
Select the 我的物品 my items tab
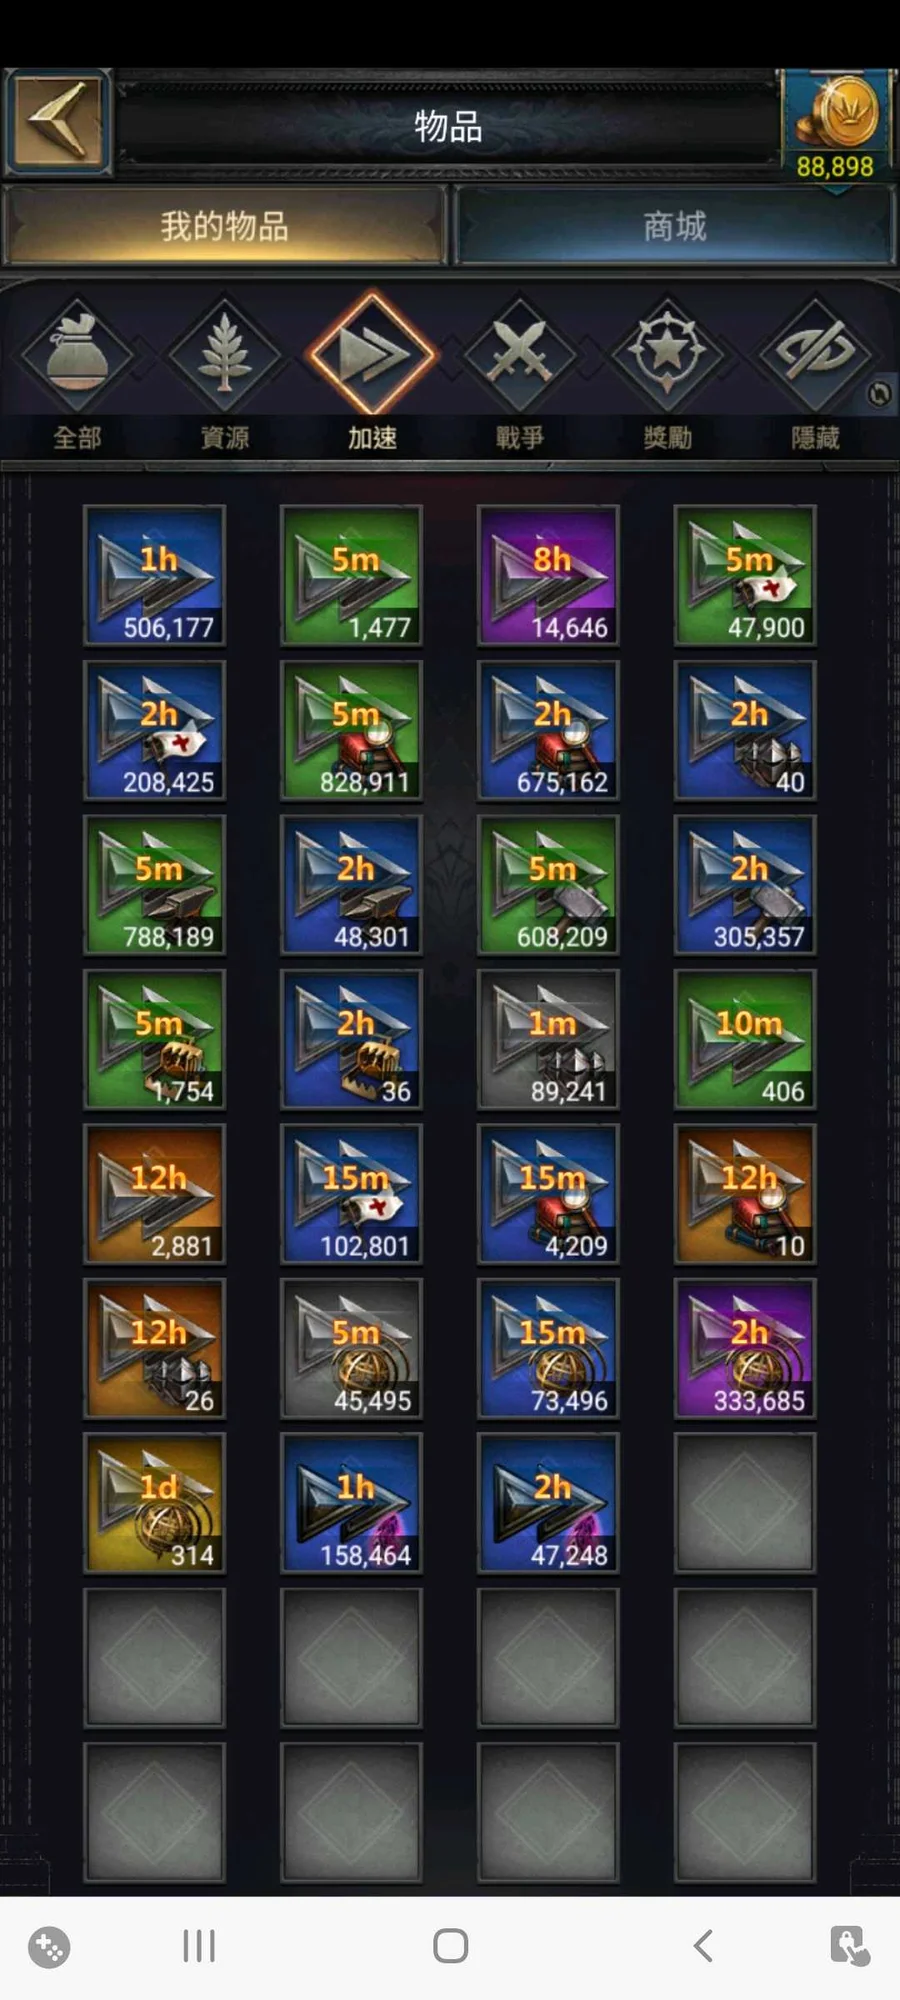225,226
